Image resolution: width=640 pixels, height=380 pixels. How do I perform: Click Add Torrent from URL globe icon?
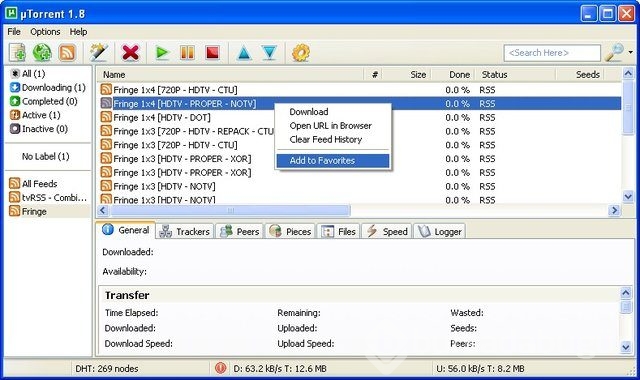[42, 53]
